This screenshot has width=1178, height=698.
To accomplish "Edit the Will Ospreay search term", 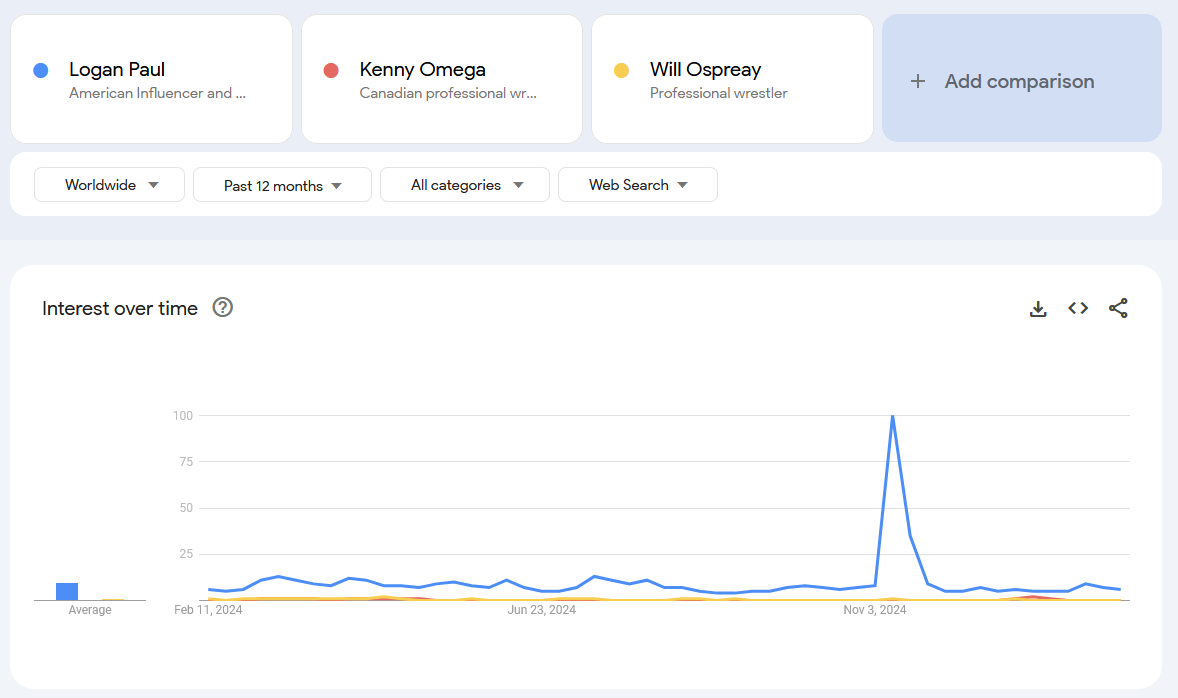I will tap(732, 79).
